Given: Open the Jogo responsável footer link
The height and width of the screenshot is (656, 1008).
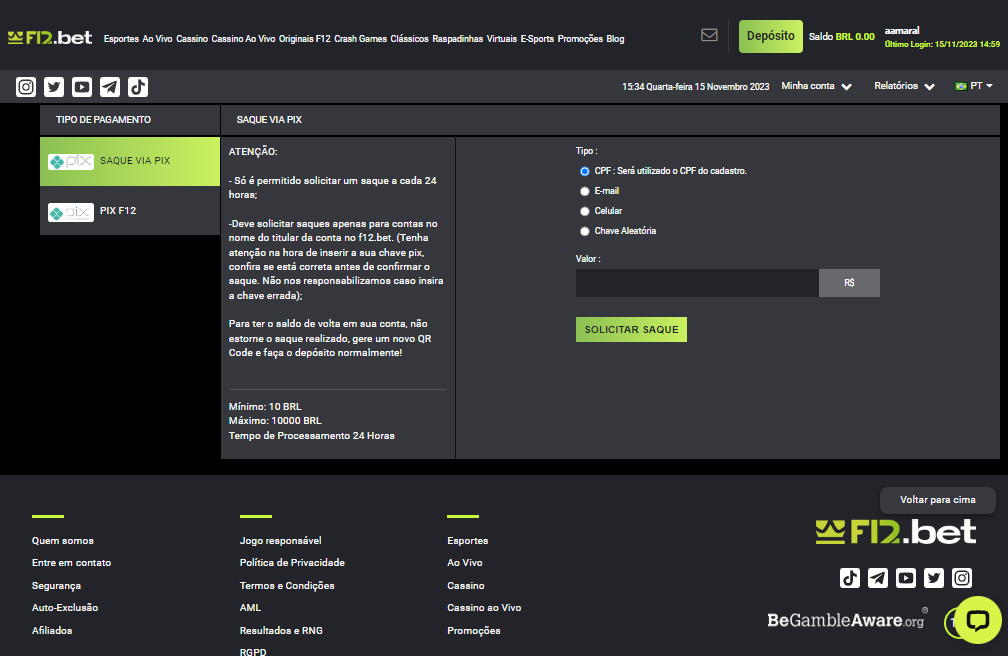Looking at the screenshot, I should (x=280, y=541).
